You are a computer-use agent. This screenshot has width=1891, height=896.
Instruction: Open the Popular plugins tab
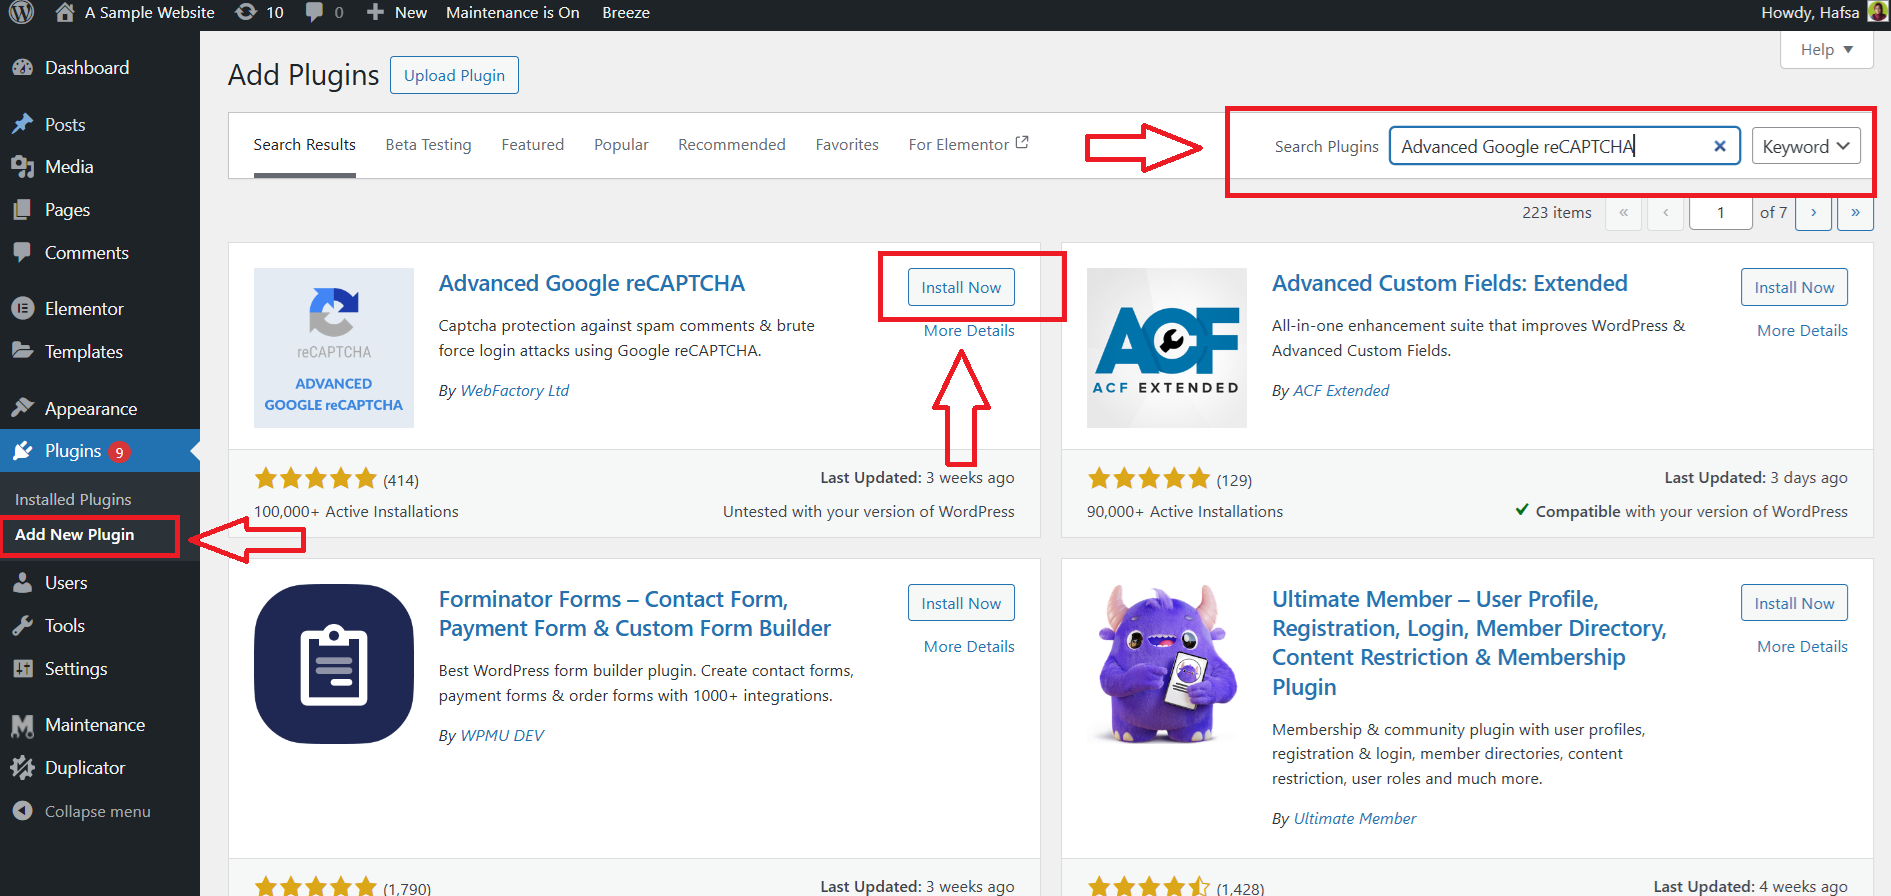(x=621, y=145)
